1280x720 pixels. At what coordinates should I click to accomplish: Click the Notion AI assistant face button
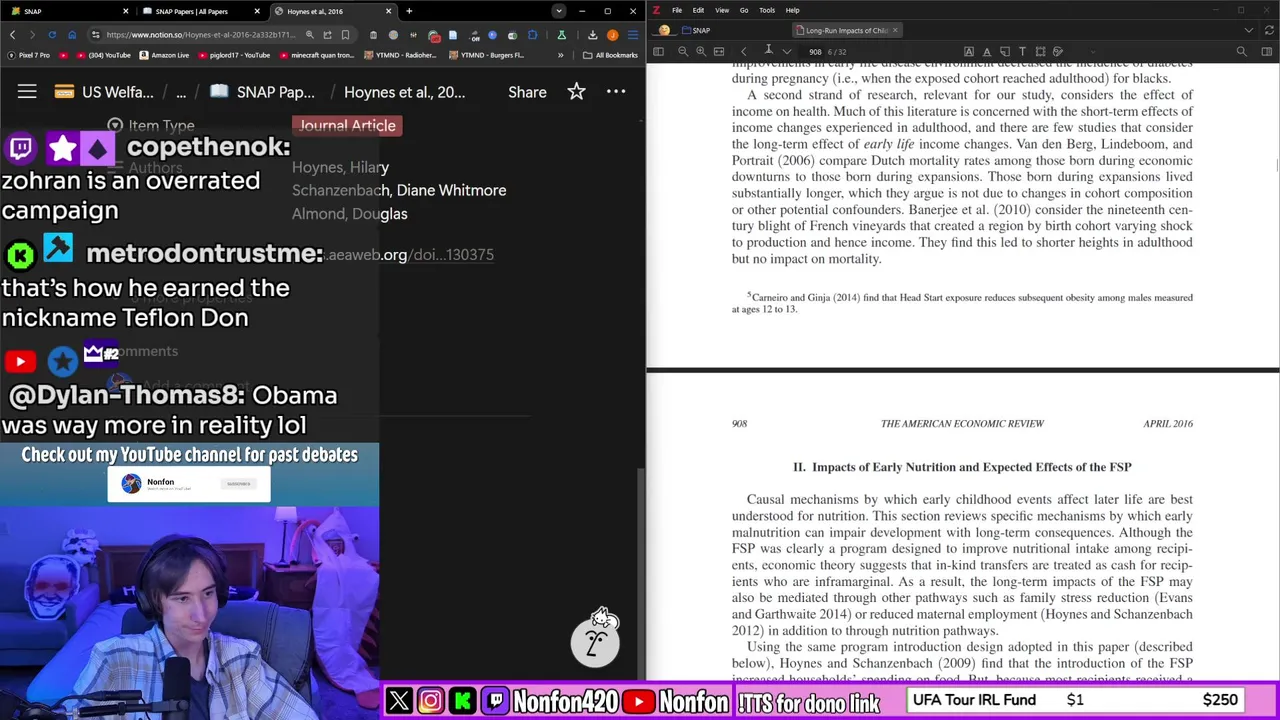[595, 640]
